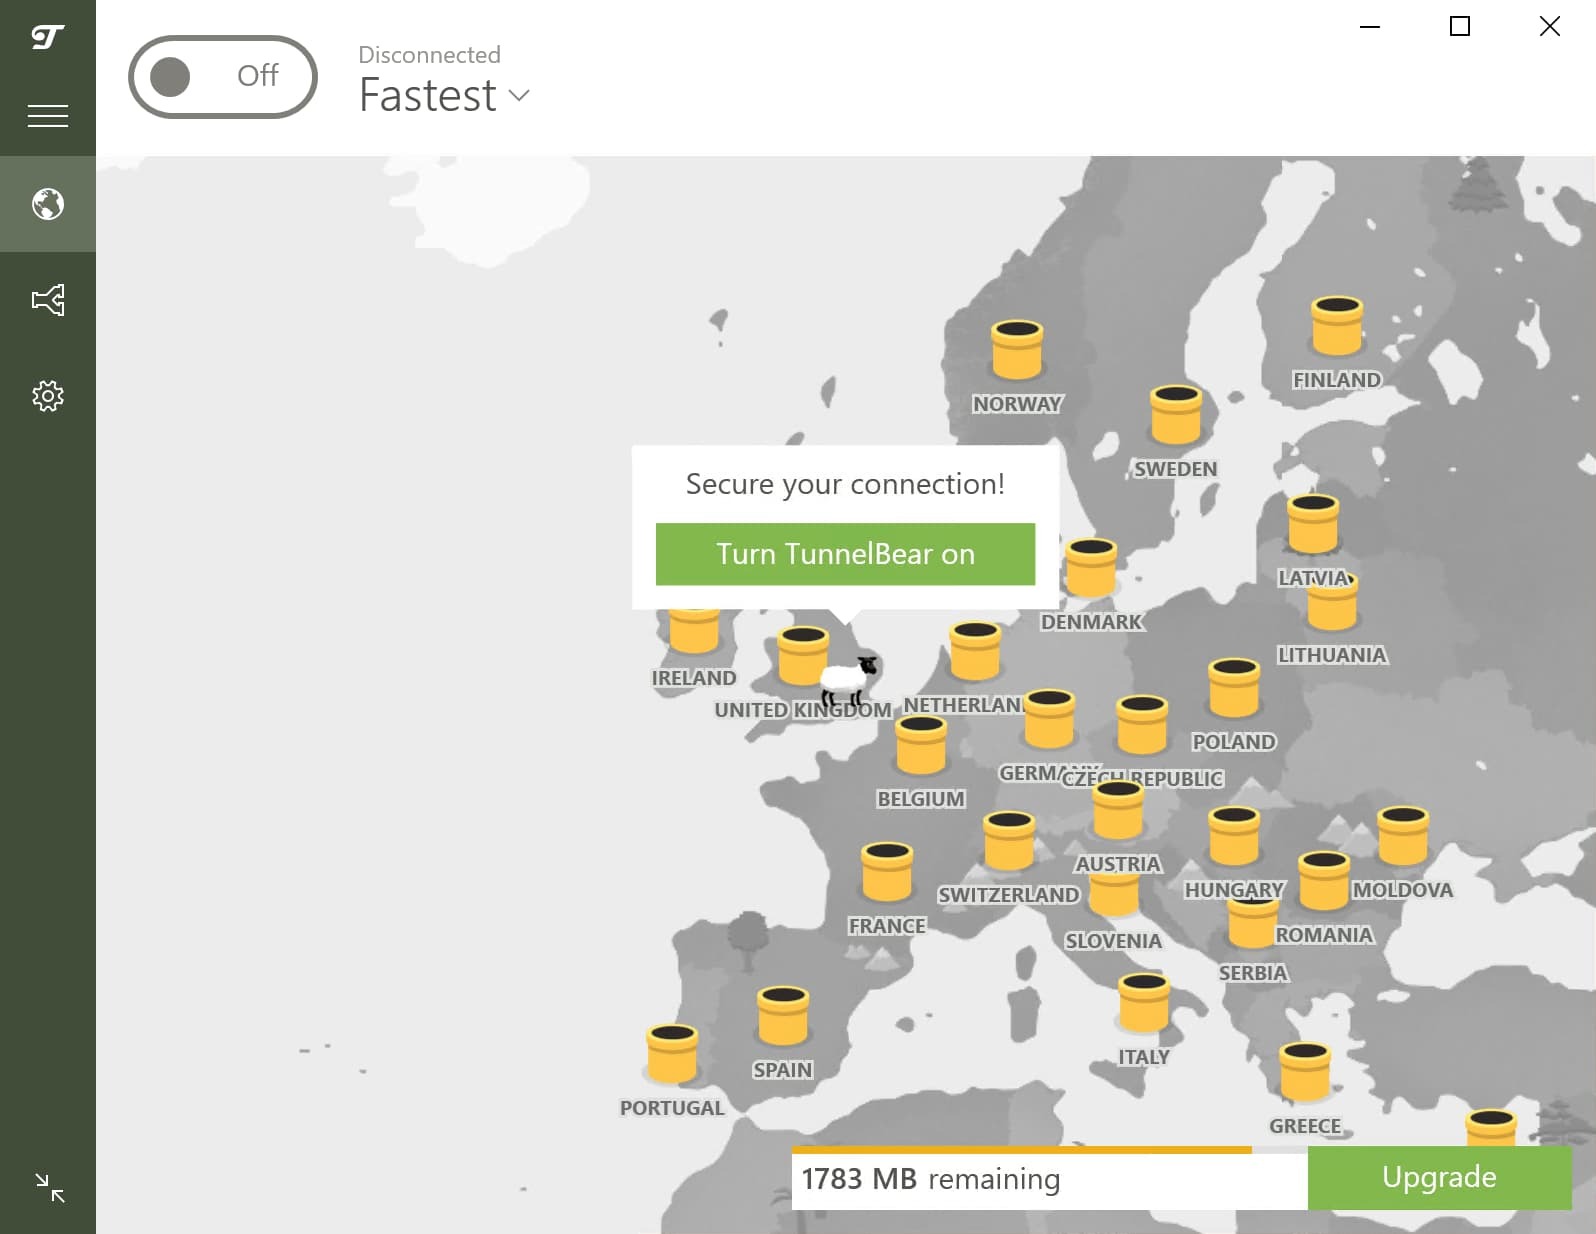Close the TunnelBear window
Image resolution: width=1596 pixels, height=1234 pixels.
tap(1550, 27)
